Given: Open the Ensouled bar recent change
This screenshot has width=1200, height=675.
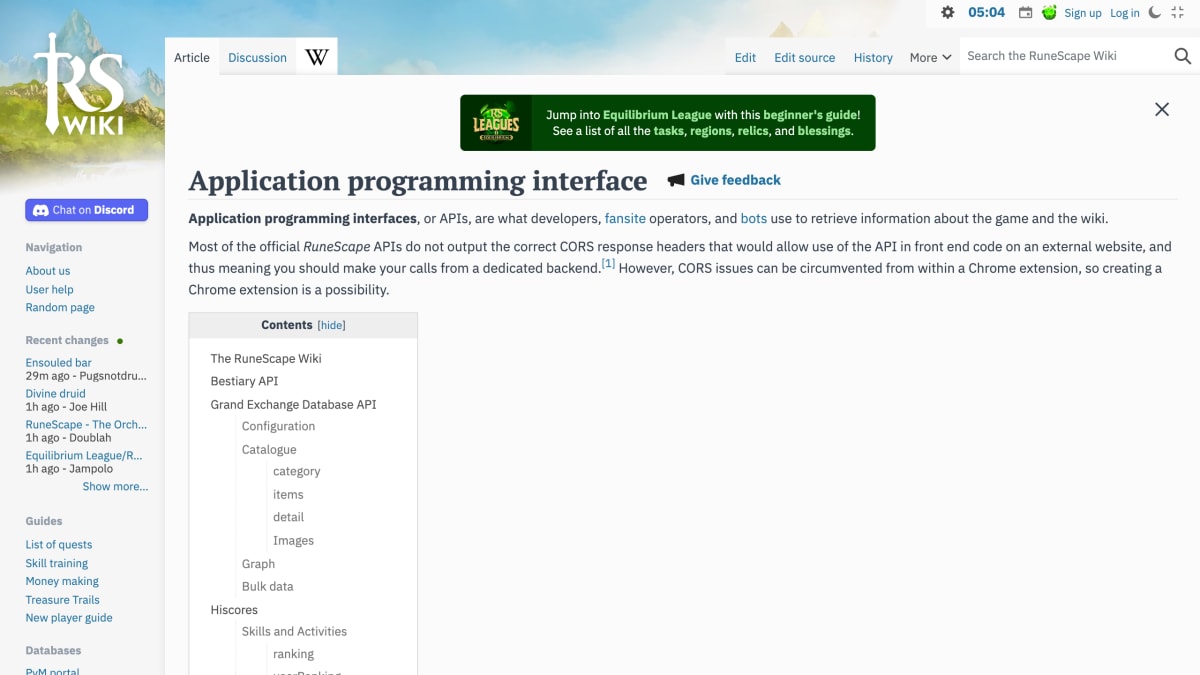Looking at the screenshot, I should tap(58, 362).
